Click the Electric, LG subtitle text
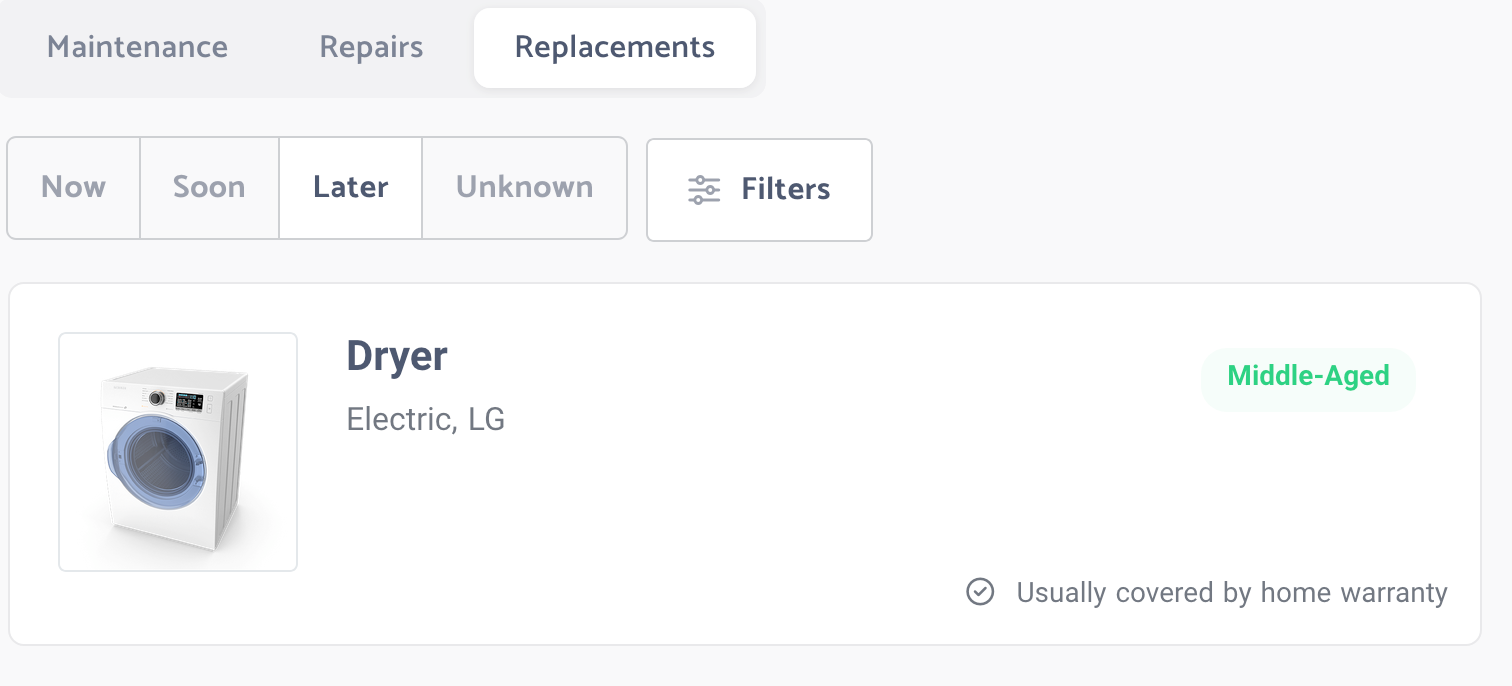This screenshot has height=686, width=1512. click(x=426, y=419)
